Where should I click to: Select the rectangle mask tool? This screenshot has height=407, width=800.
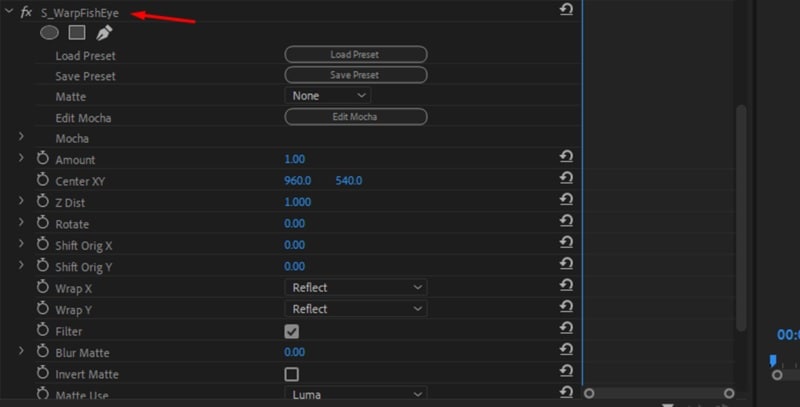77,33
